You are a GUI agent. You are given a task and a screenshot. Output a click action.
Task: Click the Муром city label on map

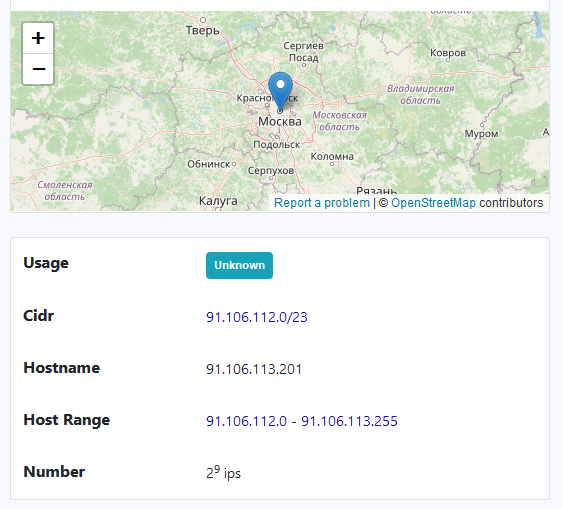coord(481,134)
